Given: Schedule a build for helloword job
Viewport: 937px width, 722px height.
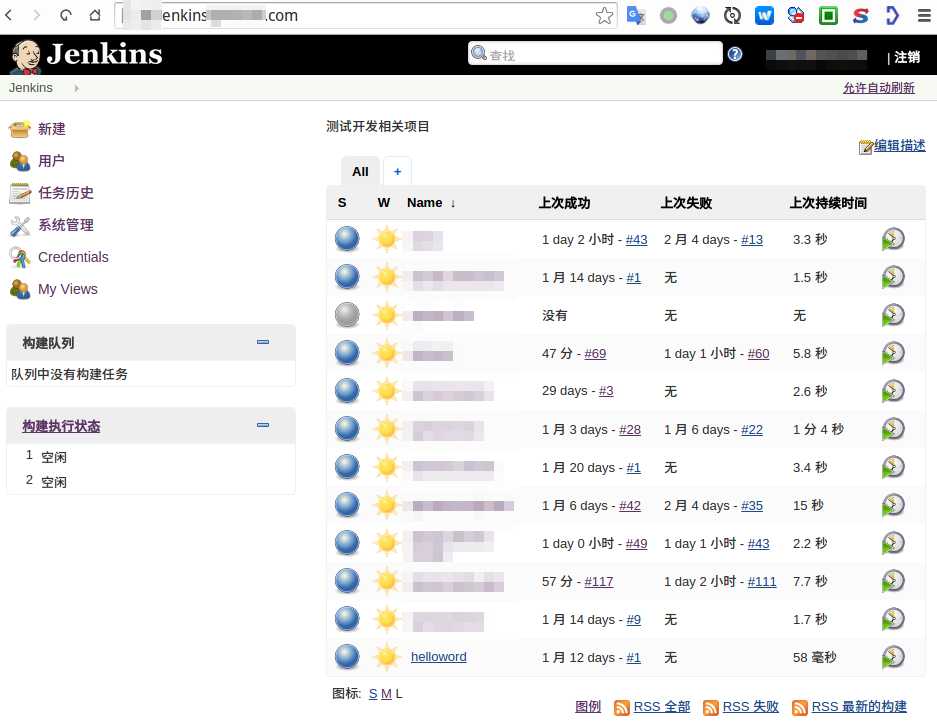Looking at the screenshot, I should pos(893,657).
